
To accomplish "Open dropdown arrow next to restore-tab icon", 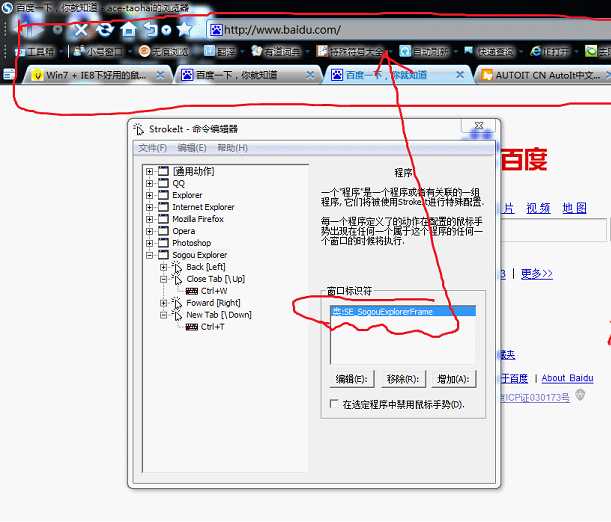I will [166, 30].
